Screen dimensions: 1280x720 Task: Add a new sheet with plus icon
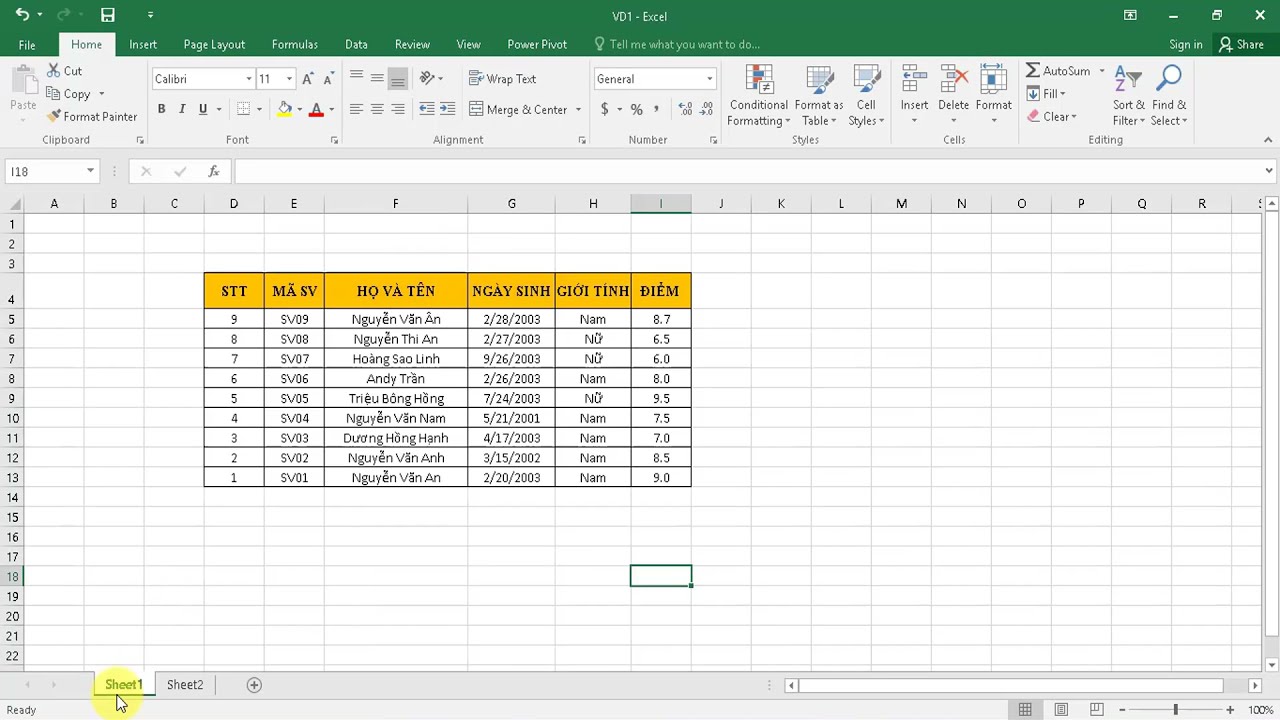[x=254, y=685]
